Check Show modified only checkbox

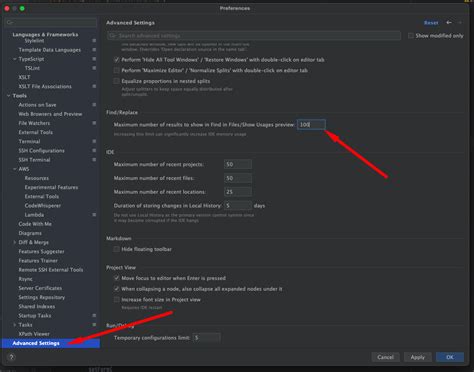point(411,36)
